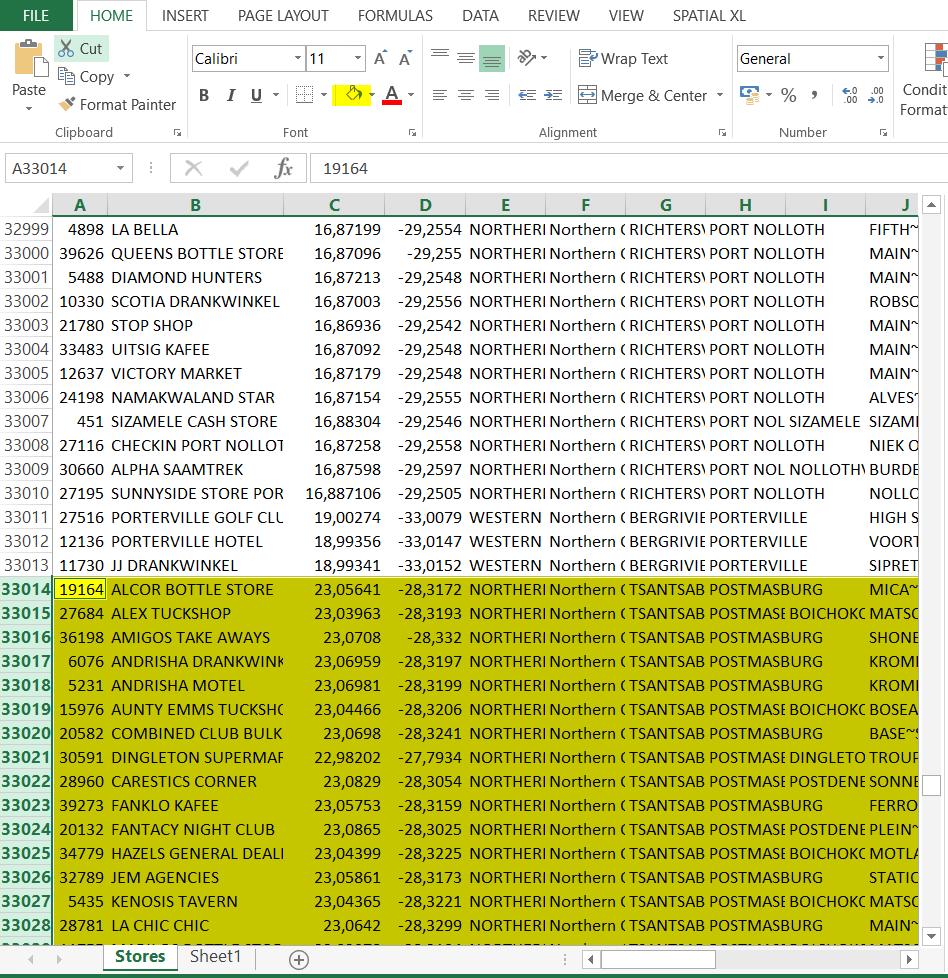Open the FILE menu
The image size is (948, 978).
(x=38, y=16)
